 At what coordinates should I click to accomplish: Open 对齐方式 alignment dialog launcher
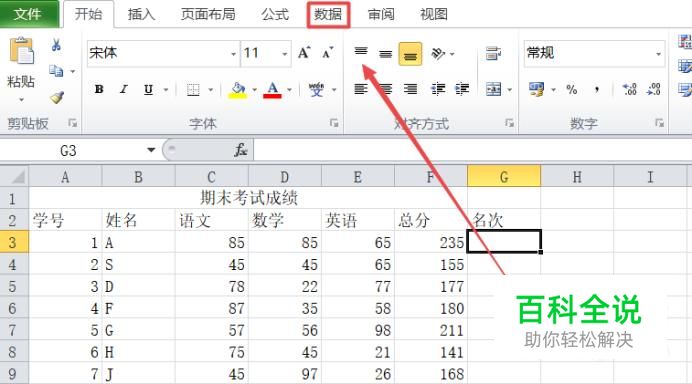[509, 123]
